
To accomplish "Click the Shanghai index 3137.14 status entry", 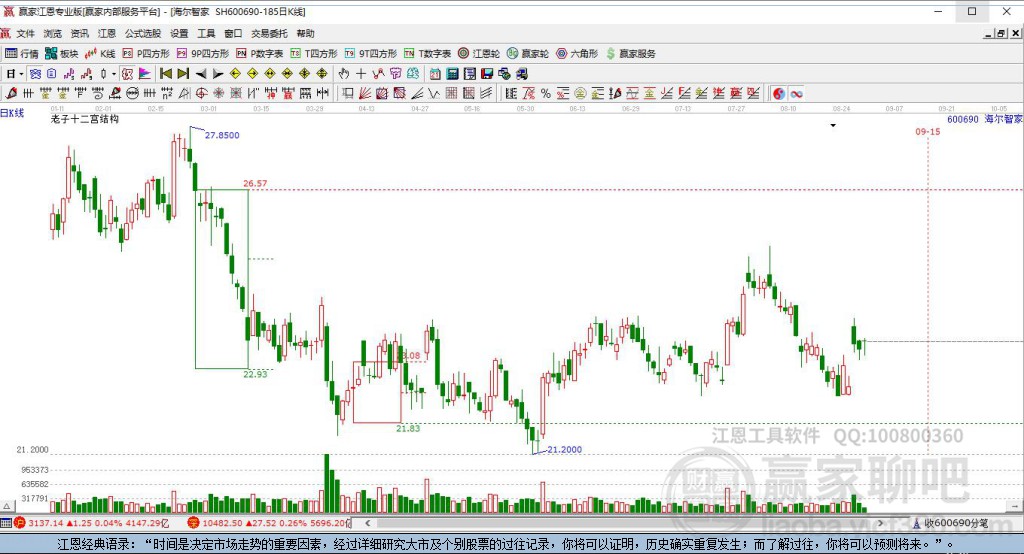I will (91, 523).
